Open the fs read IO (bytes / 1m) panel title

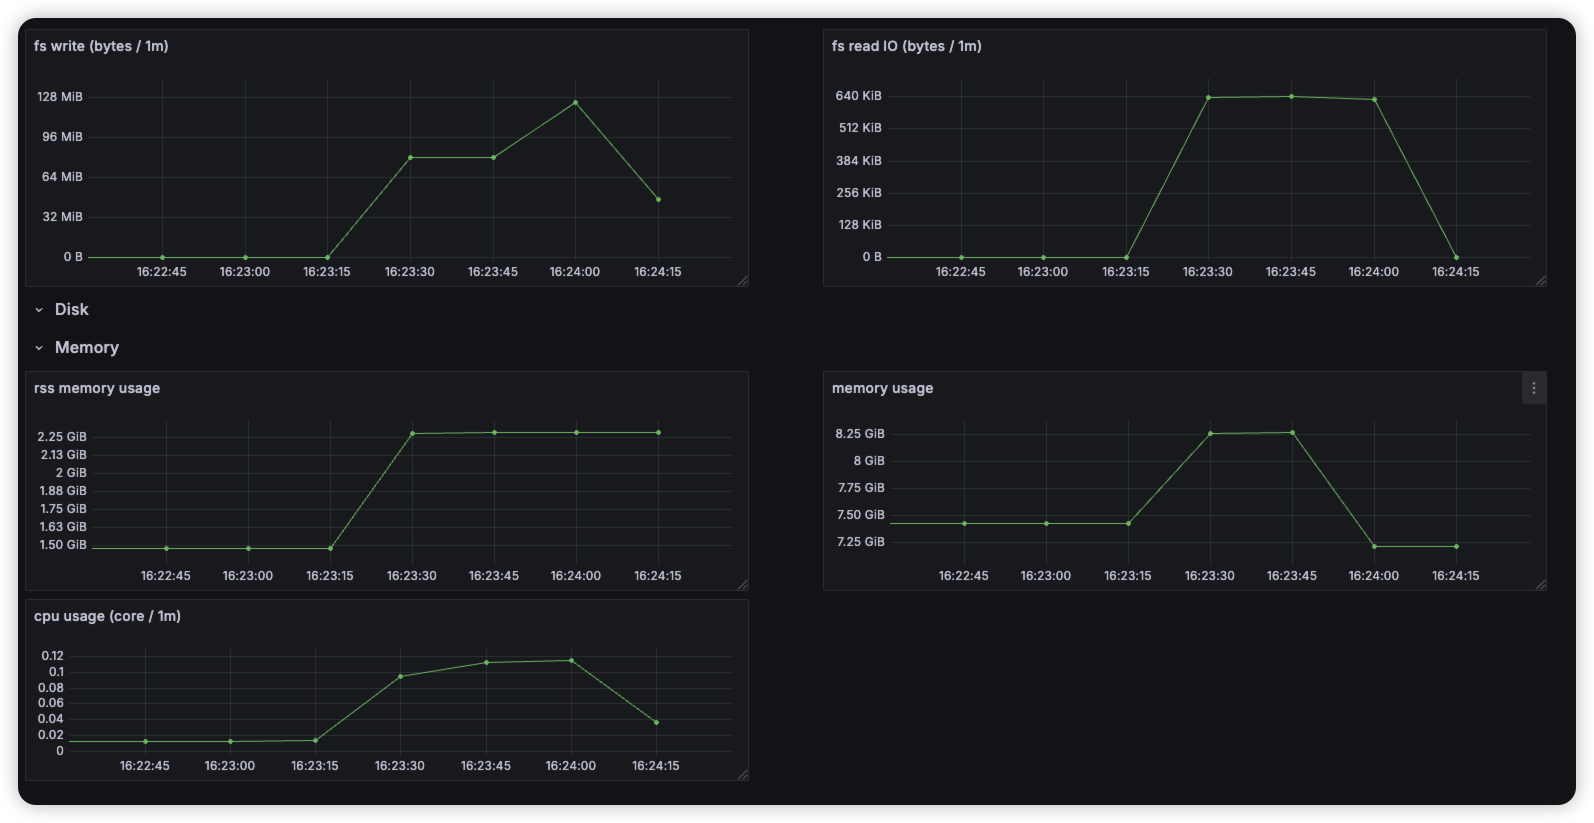pos(906,46)
